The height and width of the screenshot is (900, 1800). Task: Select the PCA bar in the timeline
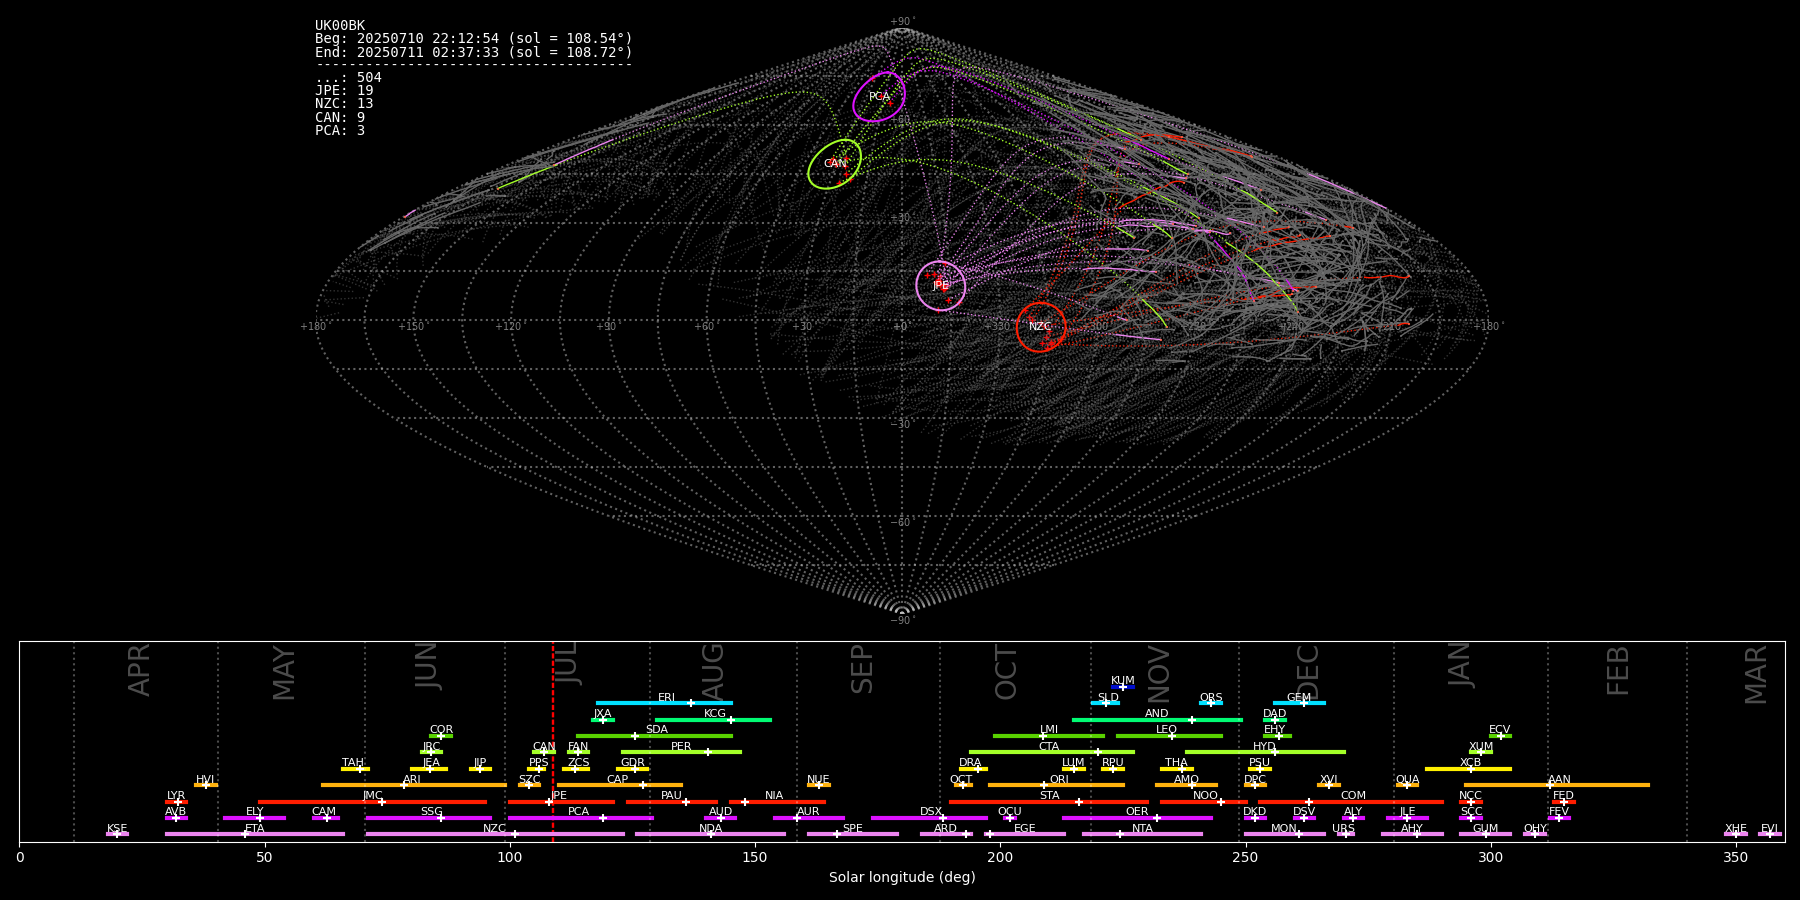tap(580, 818)
